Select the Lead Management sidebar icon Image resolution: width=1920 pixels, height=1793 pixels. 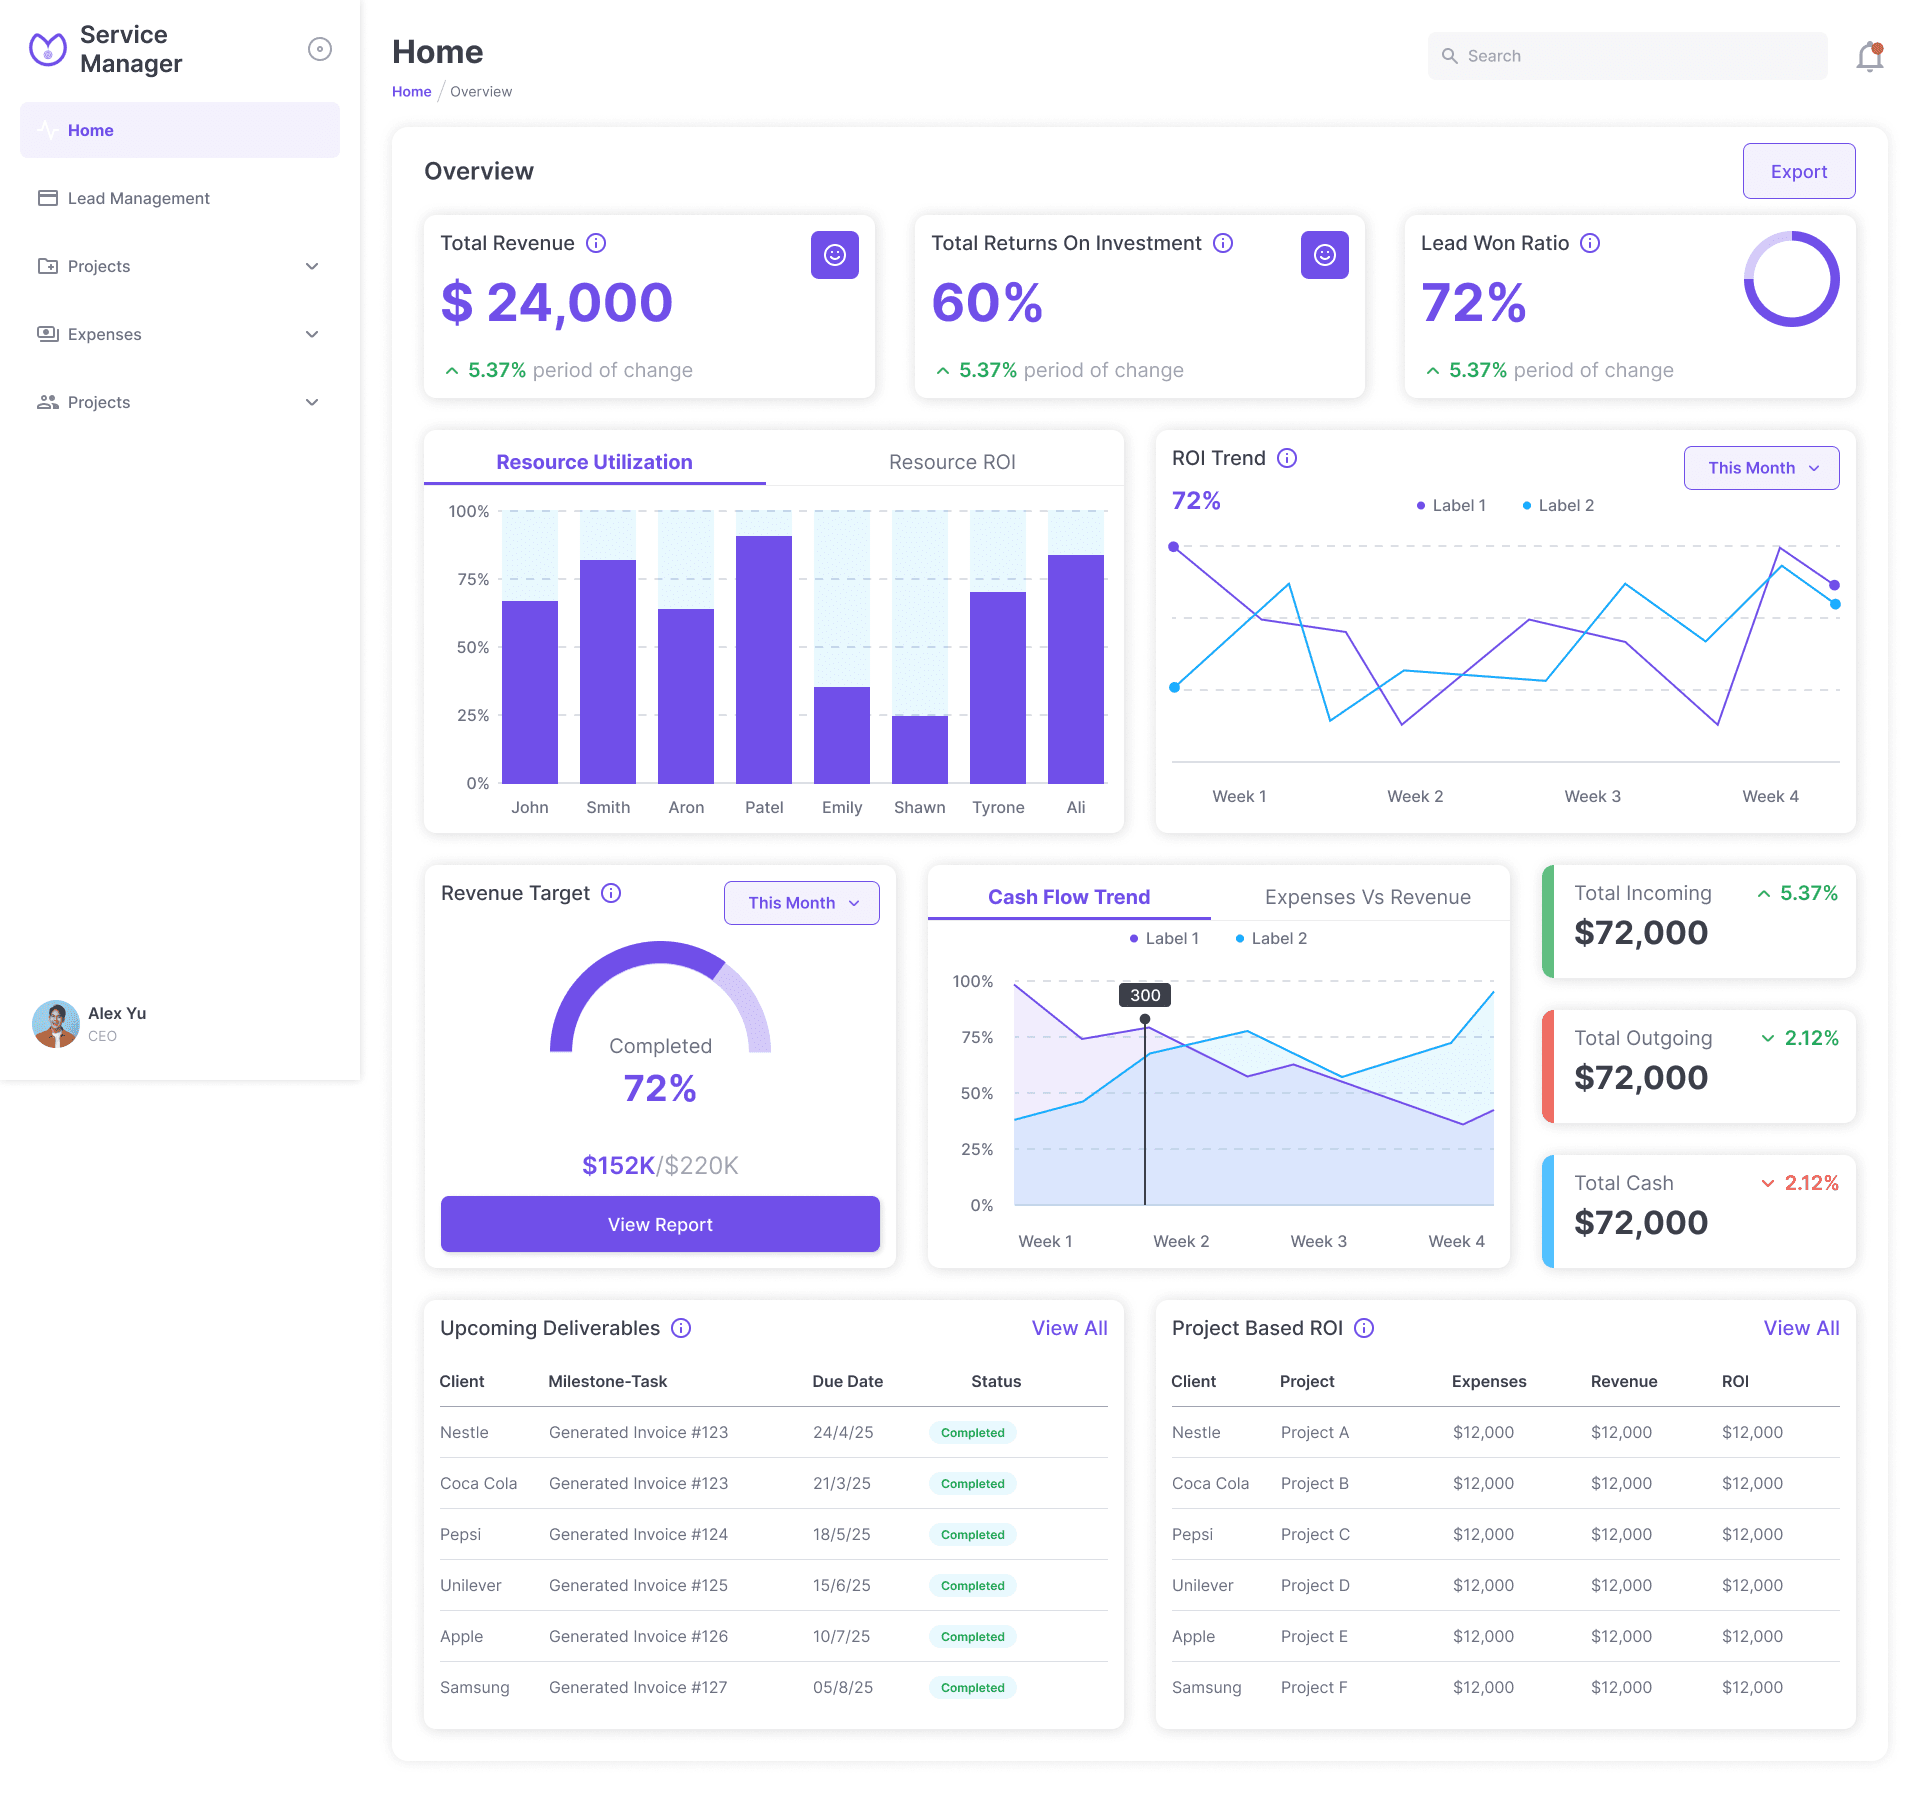click(47, 198)
